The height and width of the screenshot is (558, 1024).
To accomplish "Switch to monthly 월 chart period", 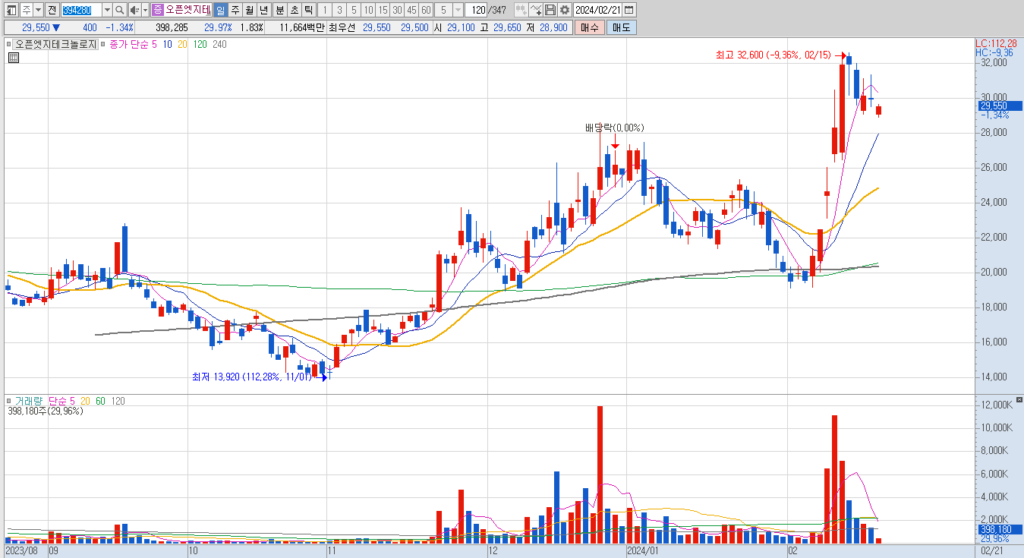I will pyautogui.click(x=249, y=10).
